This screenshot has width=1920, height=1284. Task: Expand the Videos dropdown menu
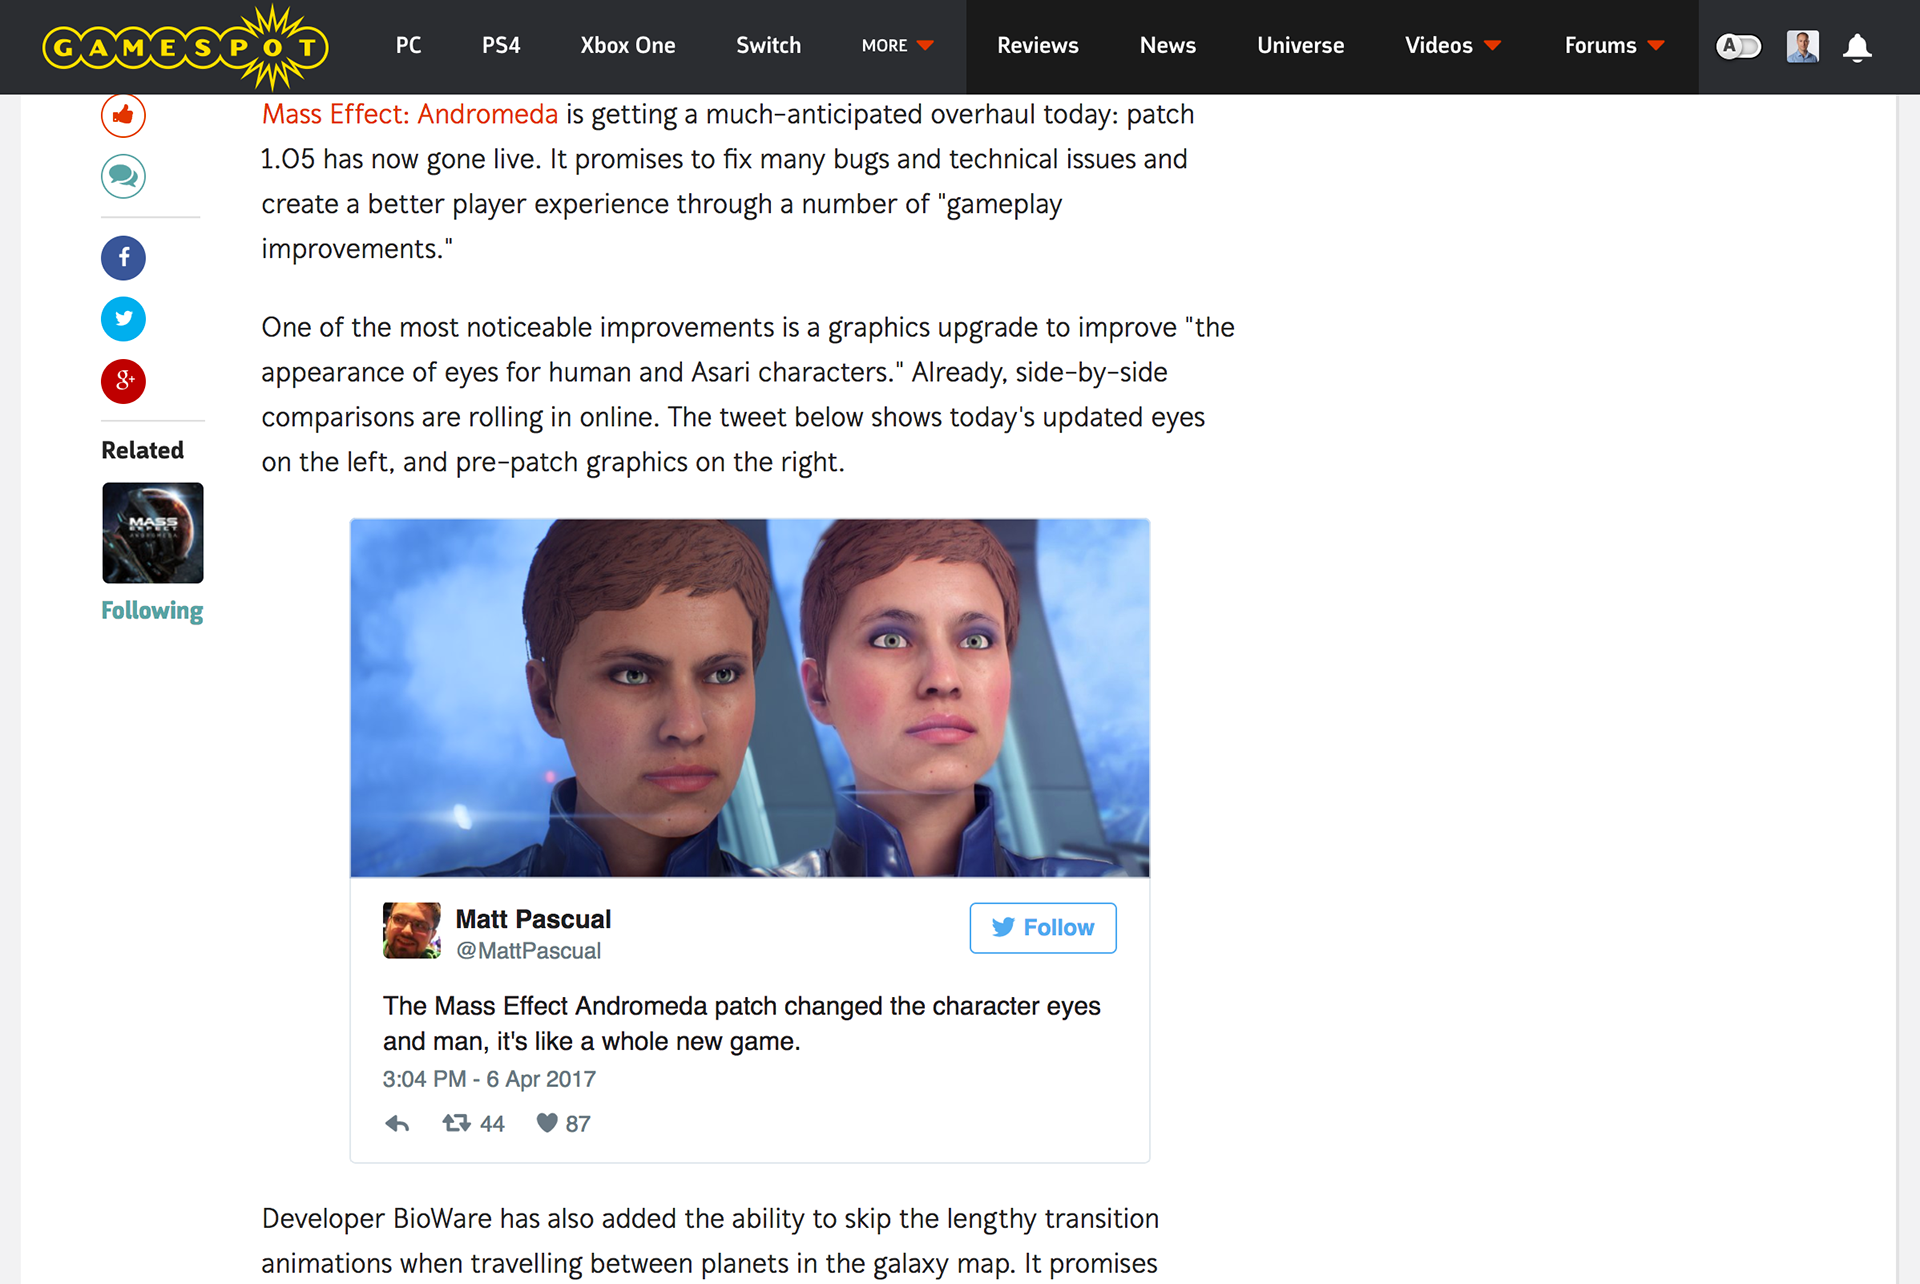pos(1453,46)
